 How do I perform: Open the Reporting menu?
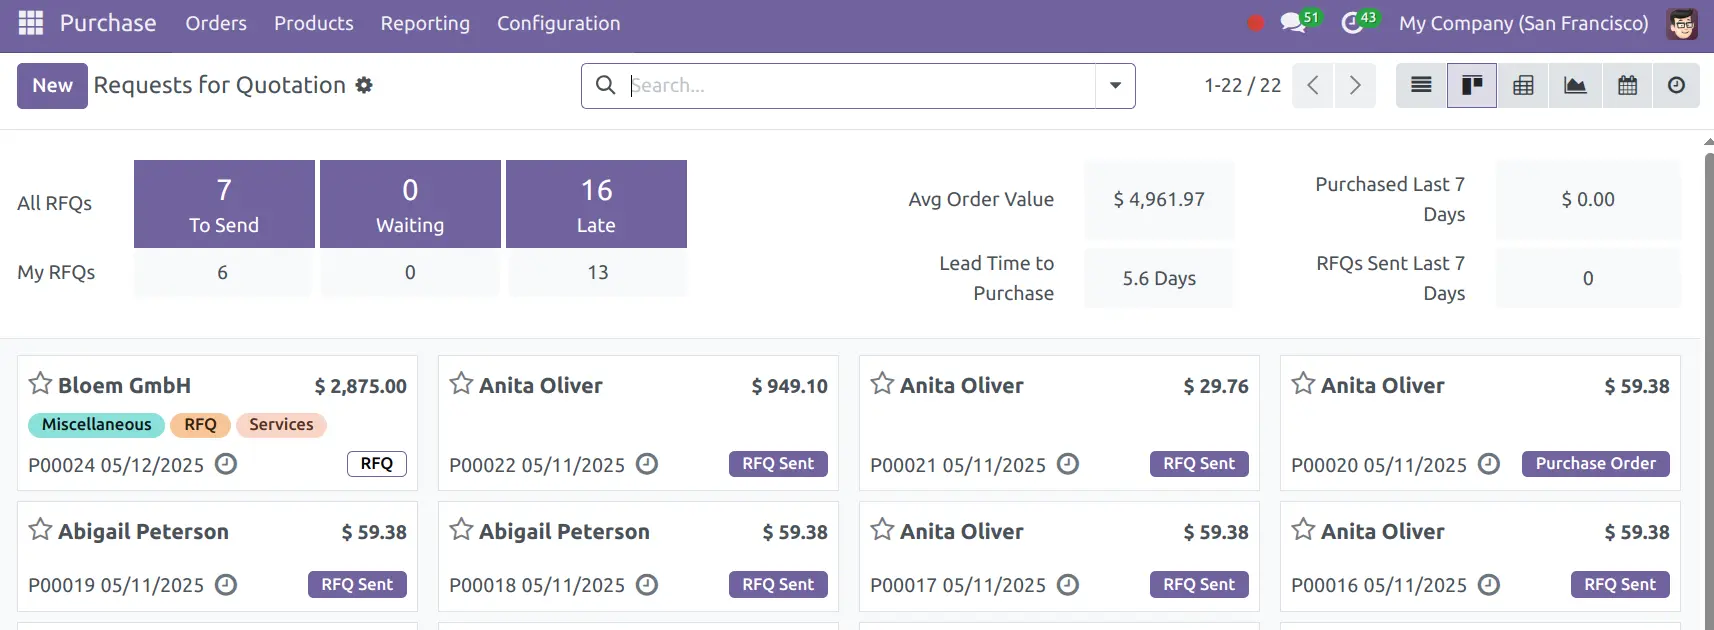[x=425, y=23]
